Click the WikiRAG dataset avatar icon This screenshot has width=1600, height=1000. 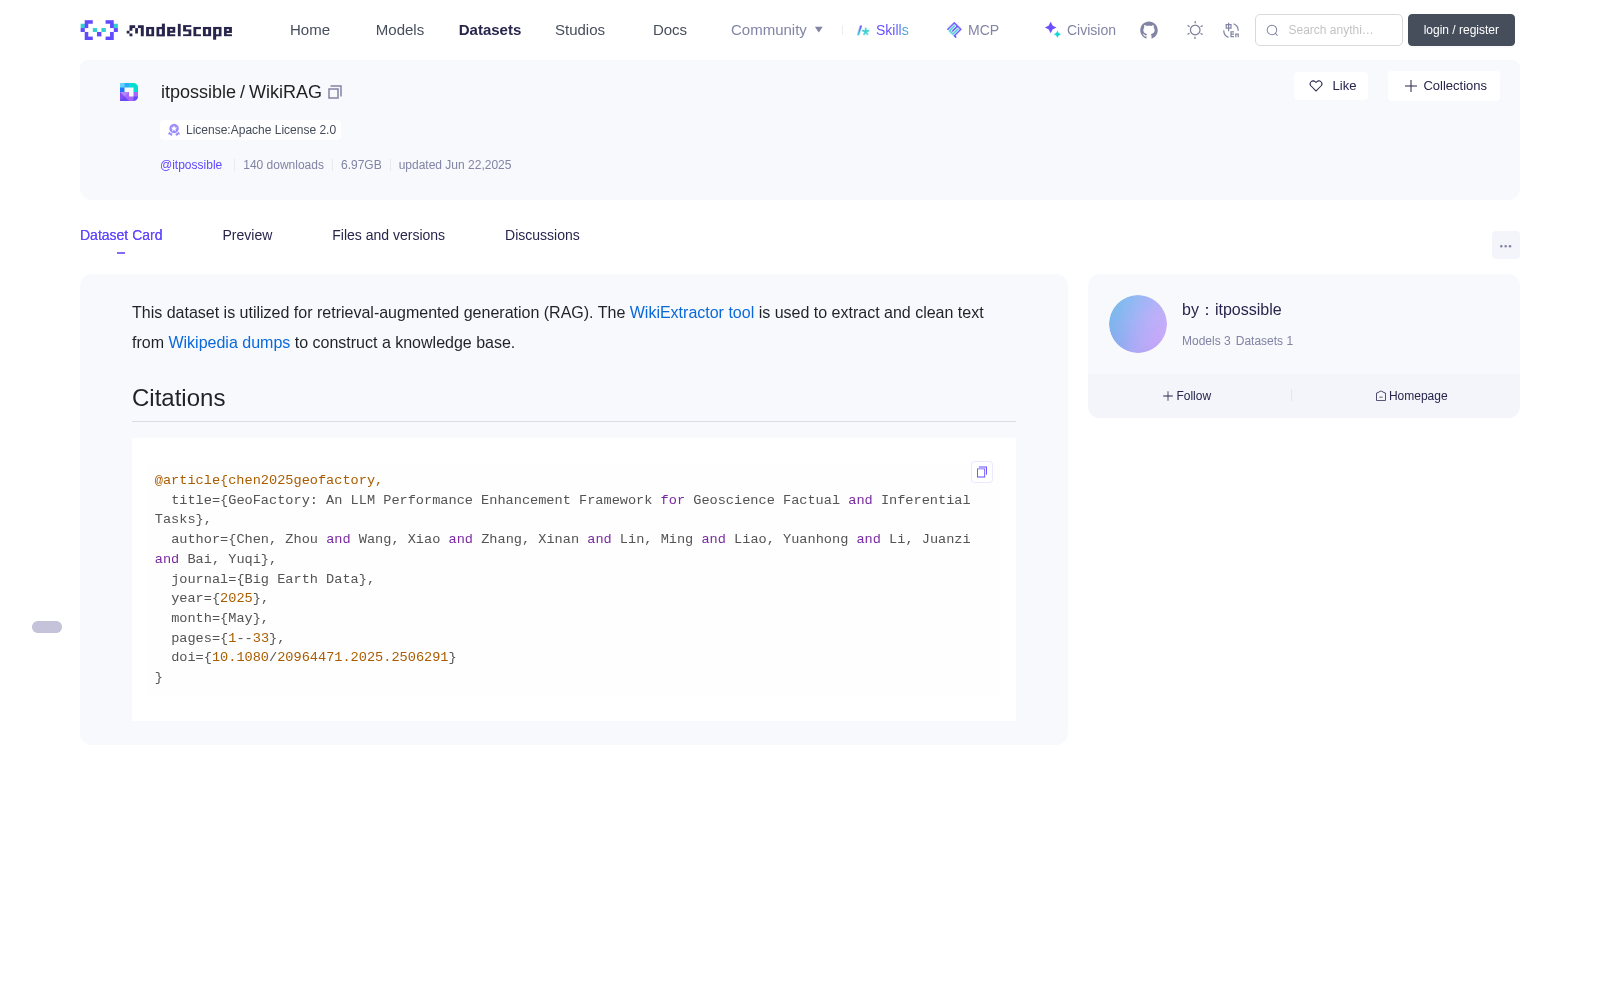click(129, 92)
